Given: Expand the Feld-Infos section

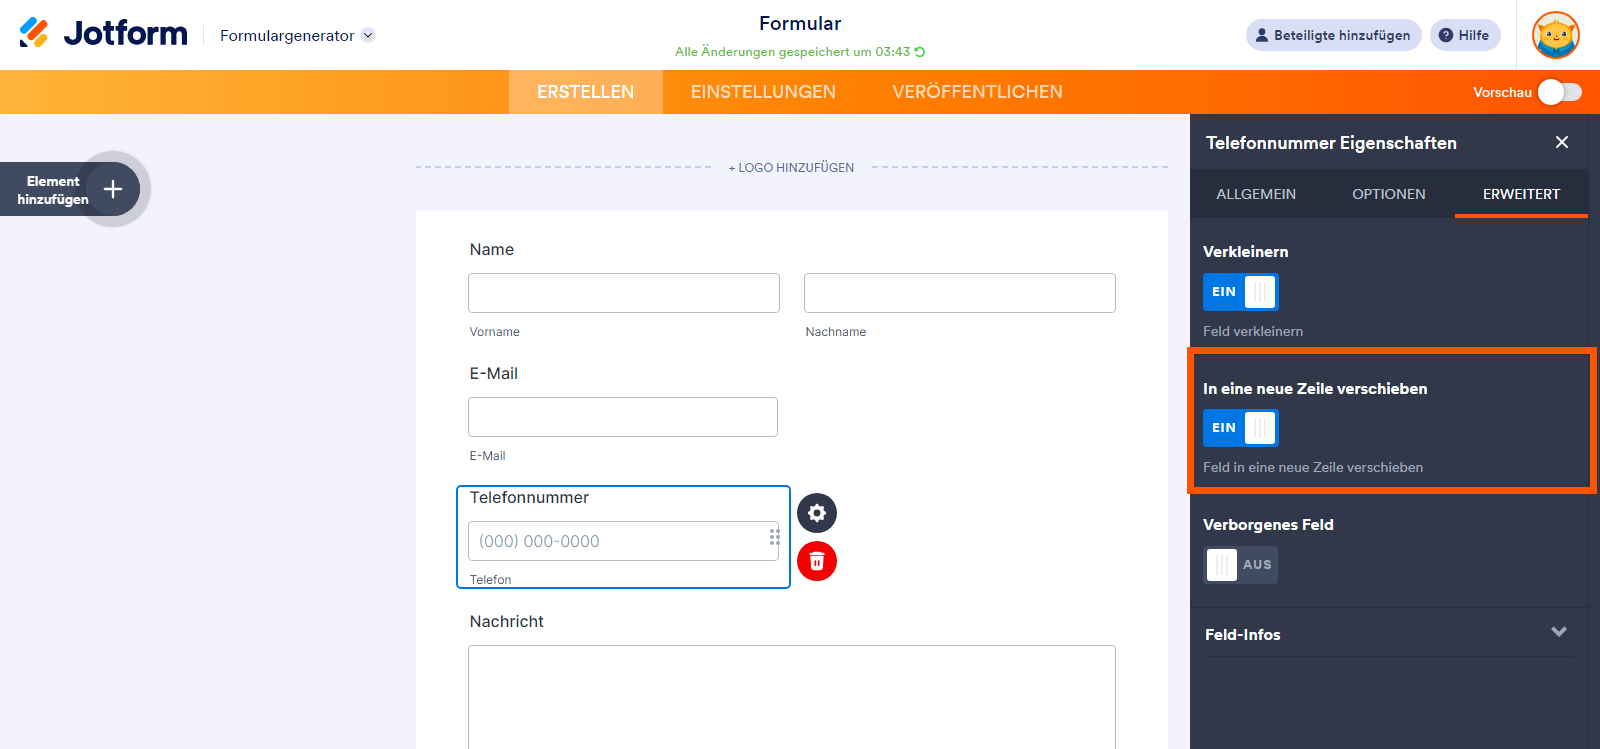Looking at the screenshot, I should (1558, 632).
